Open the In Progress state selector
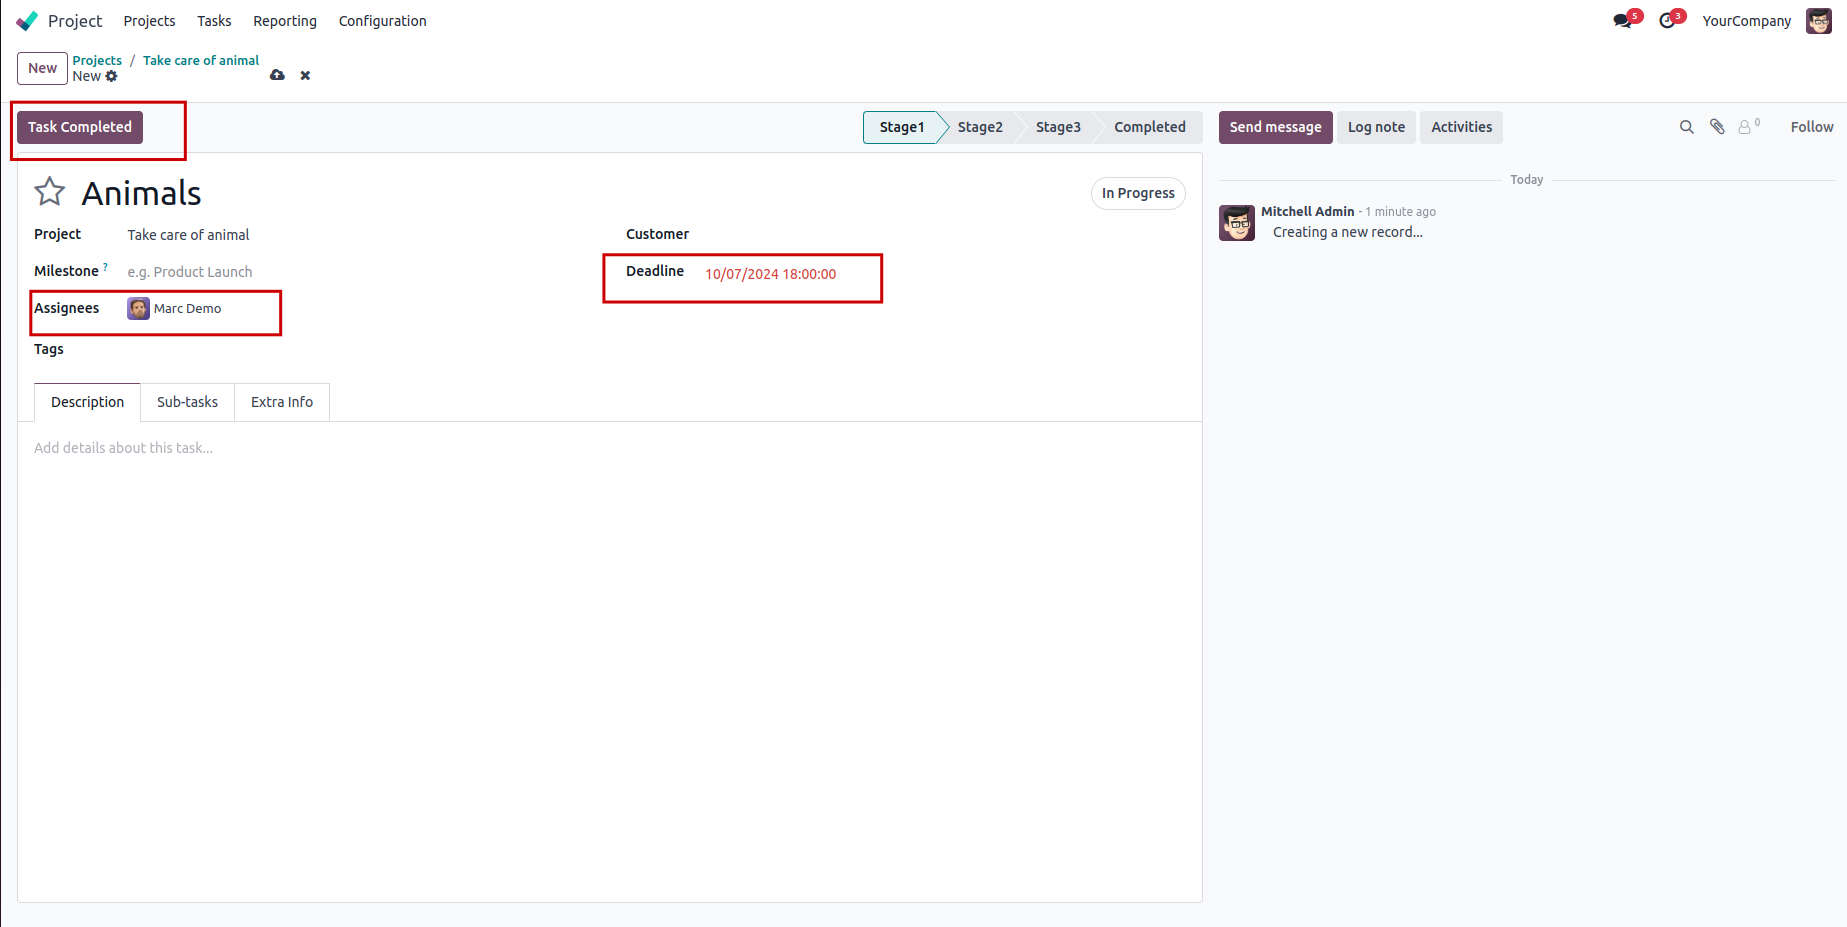The width and height of the screenshot is (1847, 927). (1138, 193)
